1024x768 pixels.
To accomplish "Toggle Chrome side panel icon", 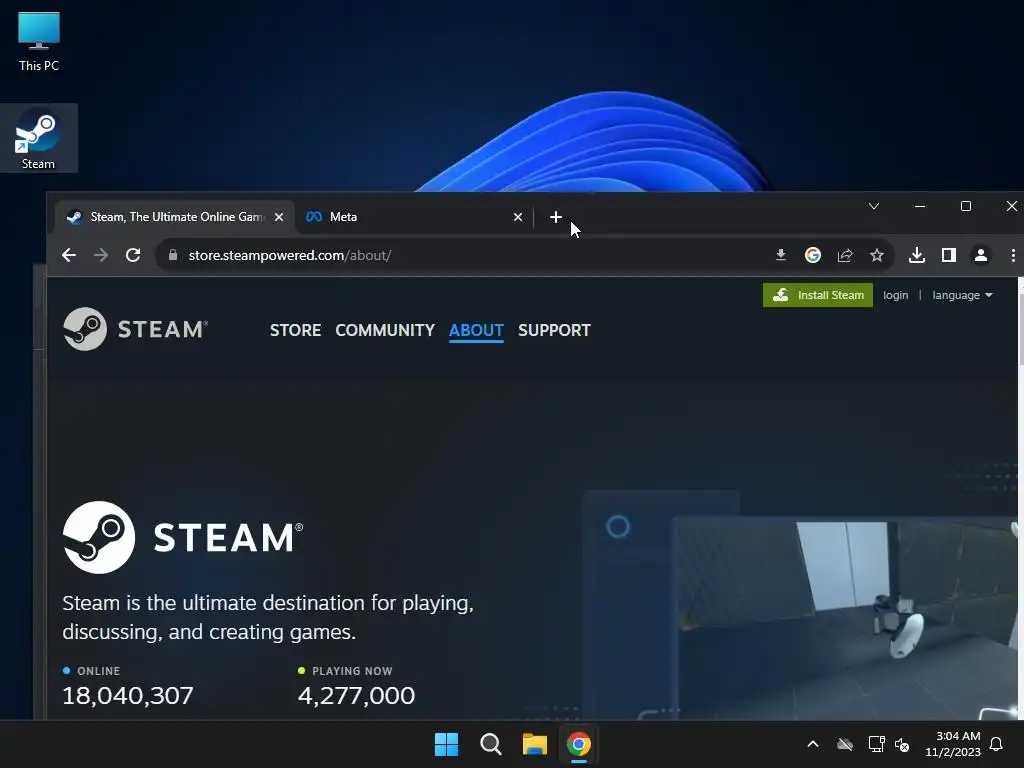I will (949, 255).
